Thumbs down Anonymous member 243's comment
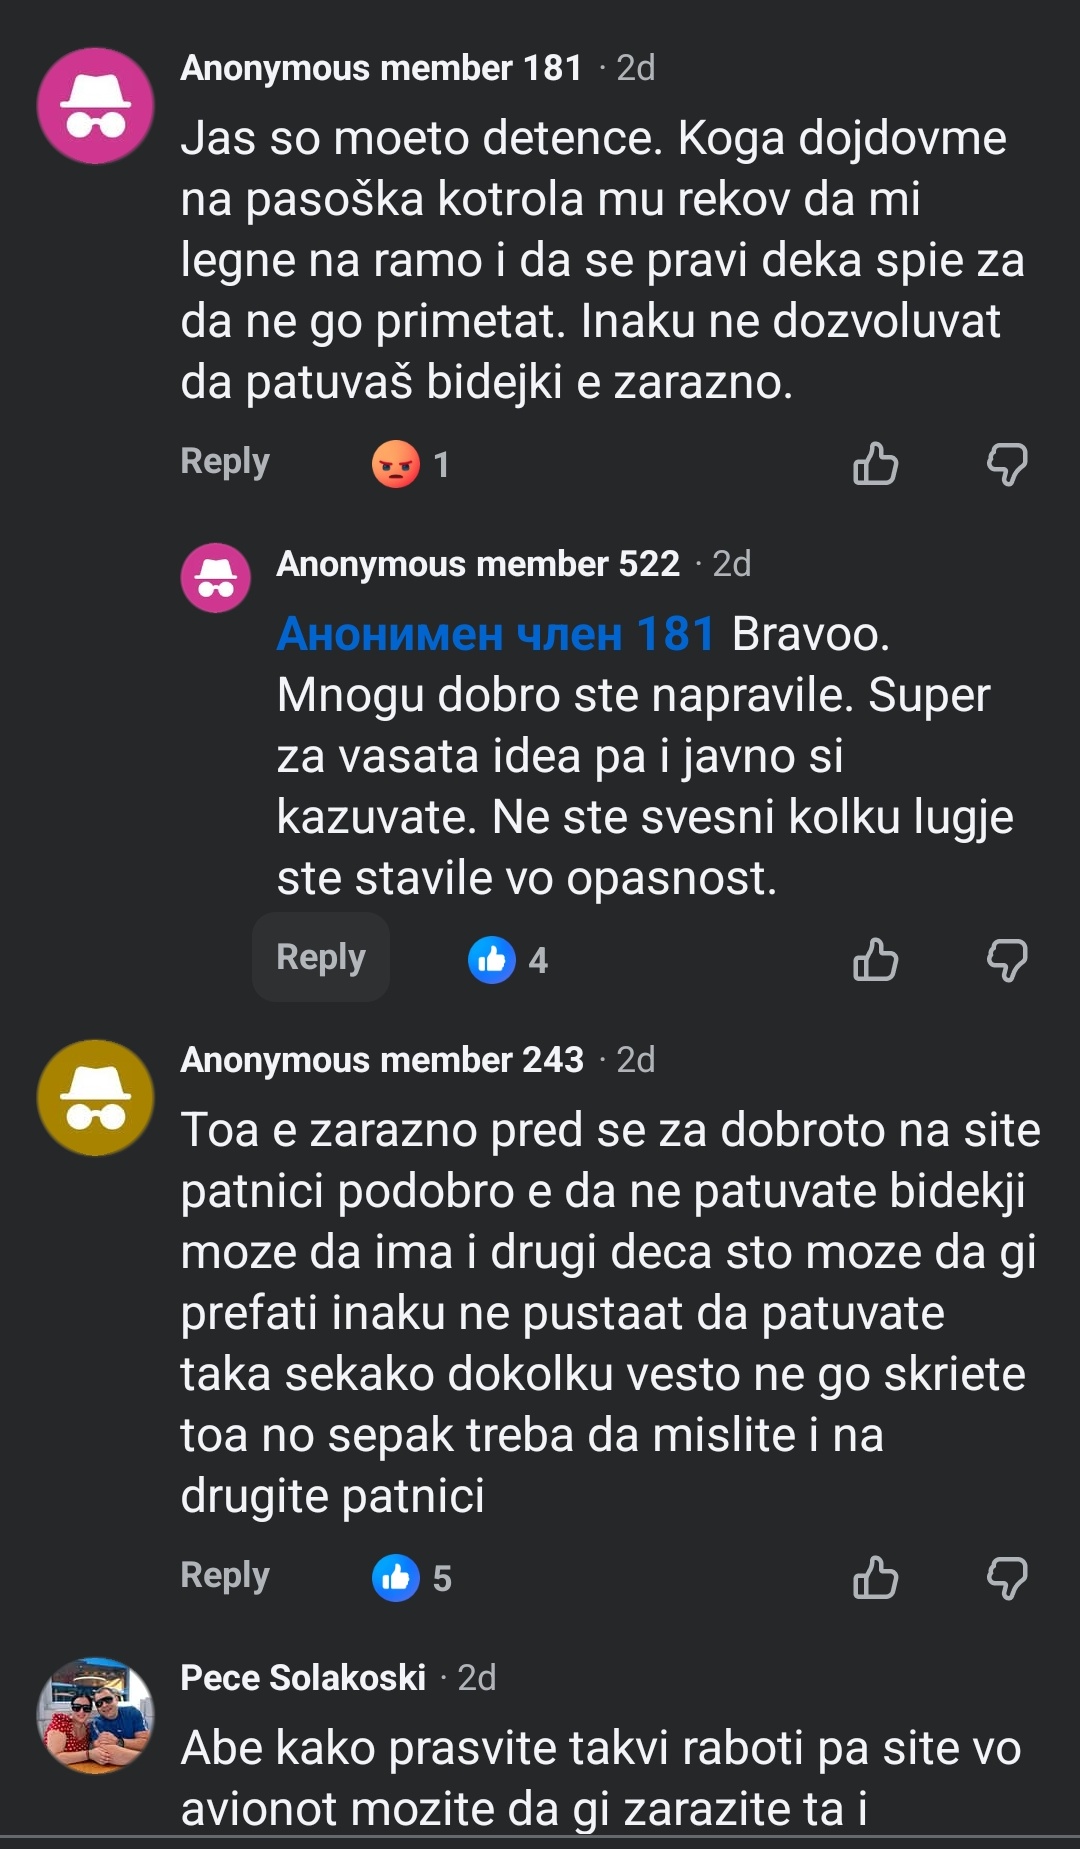 [x=1006, y=1578]
